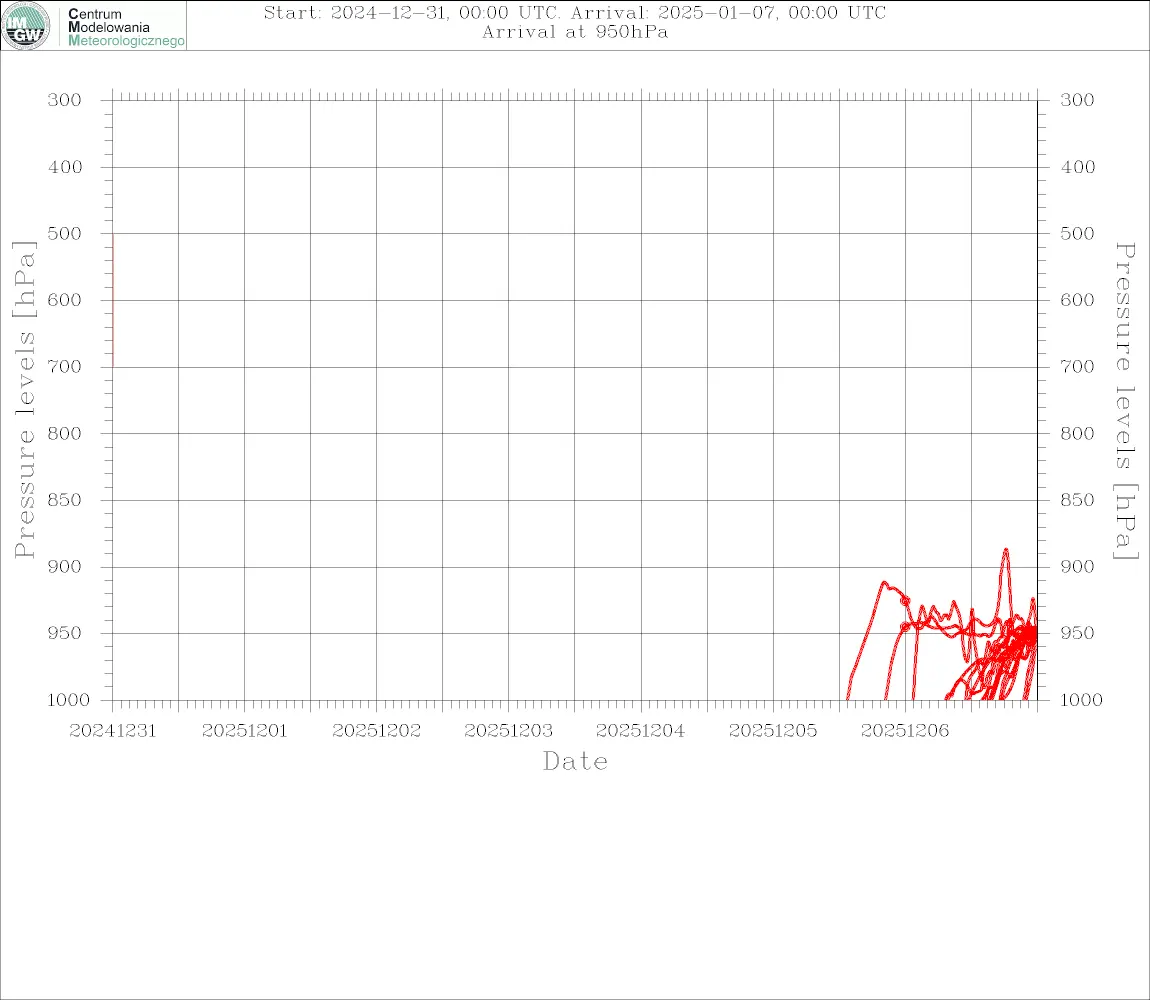Click the left axis 850 label

click(65, 500)
